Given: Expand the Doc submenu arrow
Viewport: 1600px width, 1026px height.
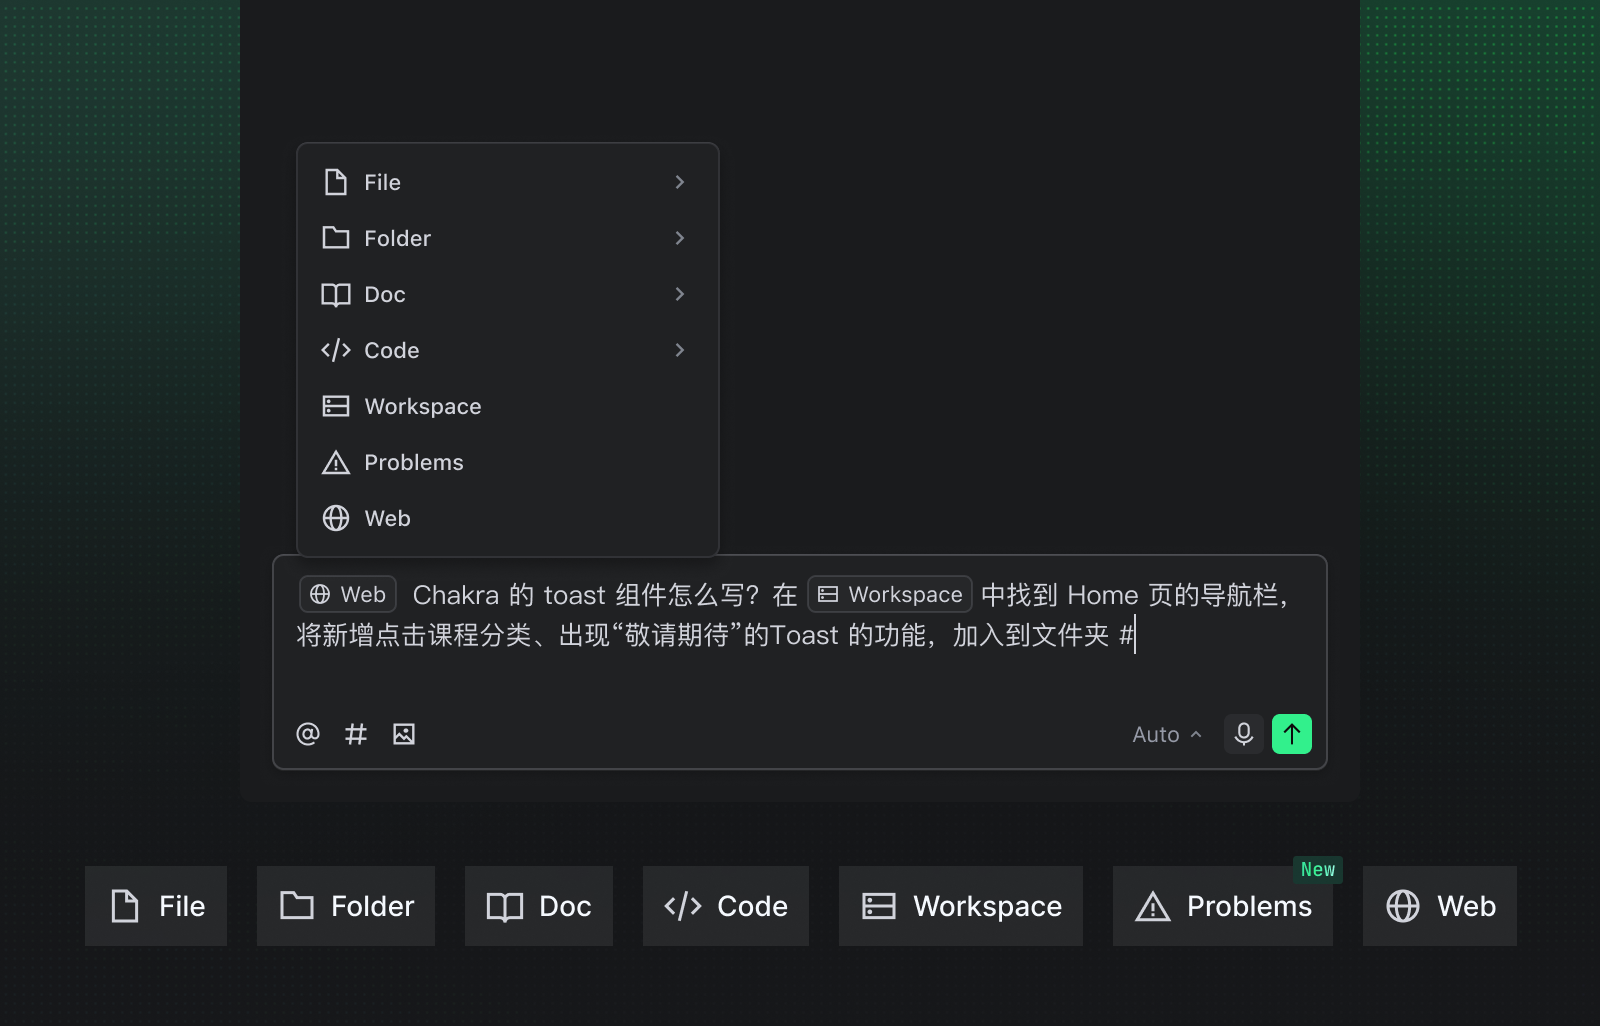Looking at the screenshot, I should point(679,294).
